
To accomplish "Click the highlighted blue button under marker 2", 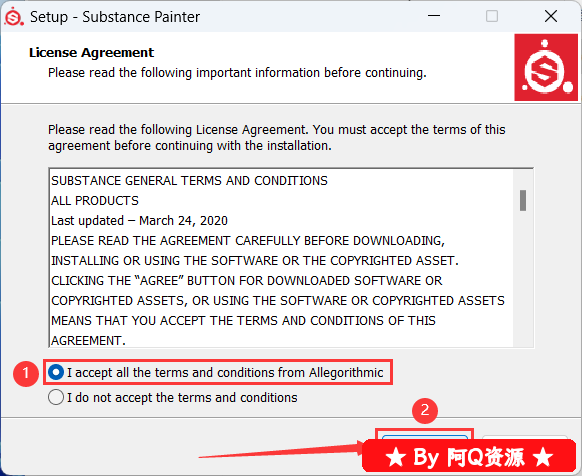I will pyautogui.click(x=425, y=437).
